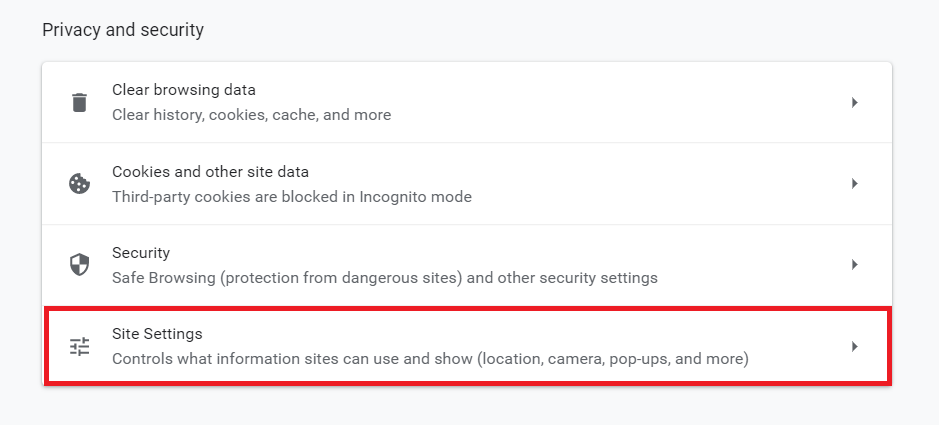Click the Privacy and security heading
Image resolution: width=939 pixels, height=425 pixels.
(x=123, y=30)
